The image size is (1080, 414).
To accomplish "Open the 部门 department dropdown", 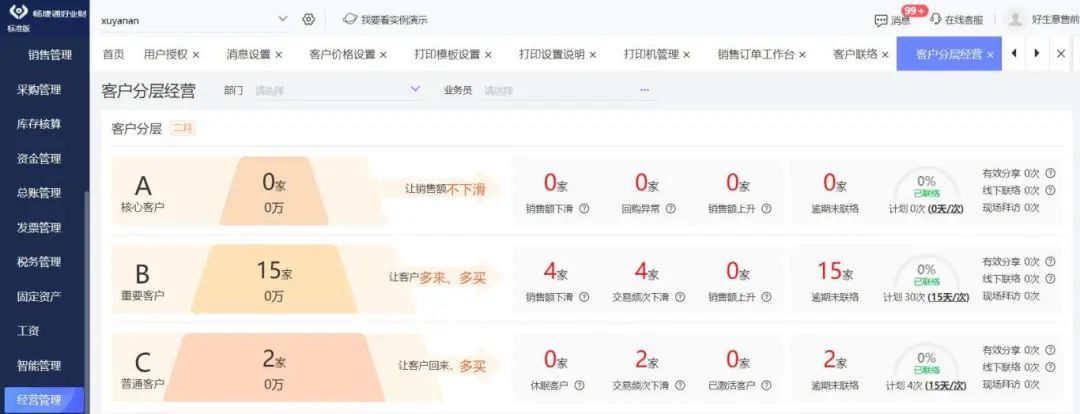I will 416,90.
